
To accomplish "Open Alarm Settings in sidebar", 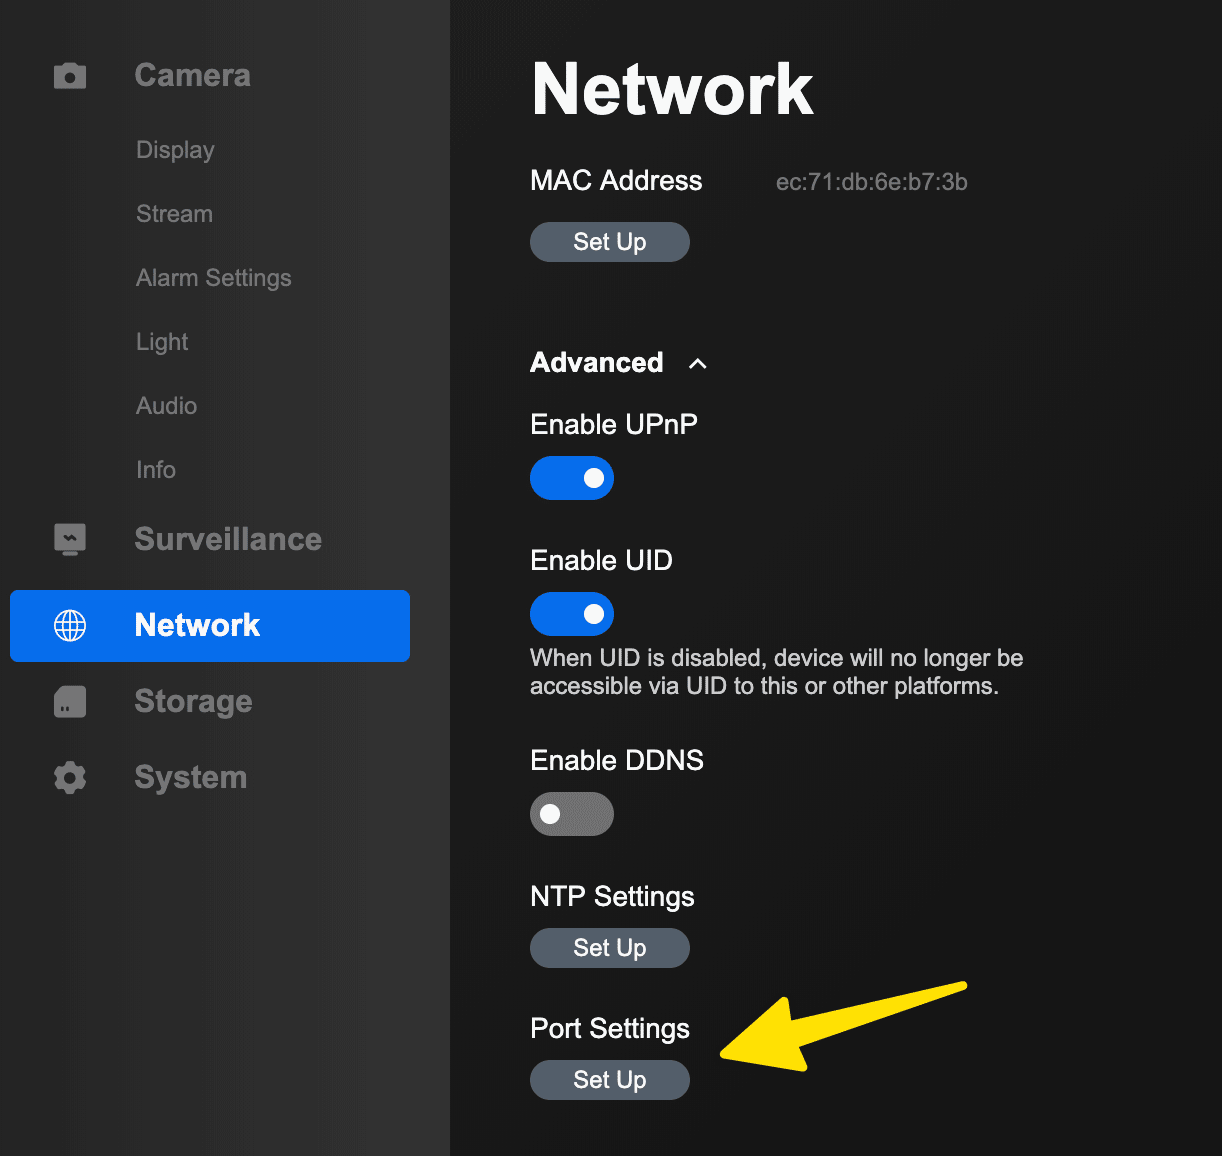I will pos(214,278).
